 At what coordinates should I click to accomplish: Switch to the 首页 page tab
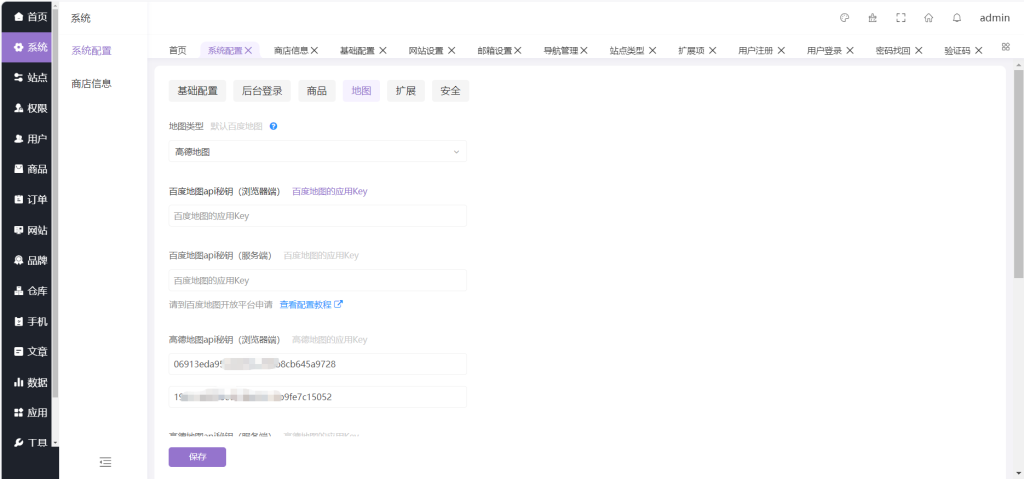point(177,50)
